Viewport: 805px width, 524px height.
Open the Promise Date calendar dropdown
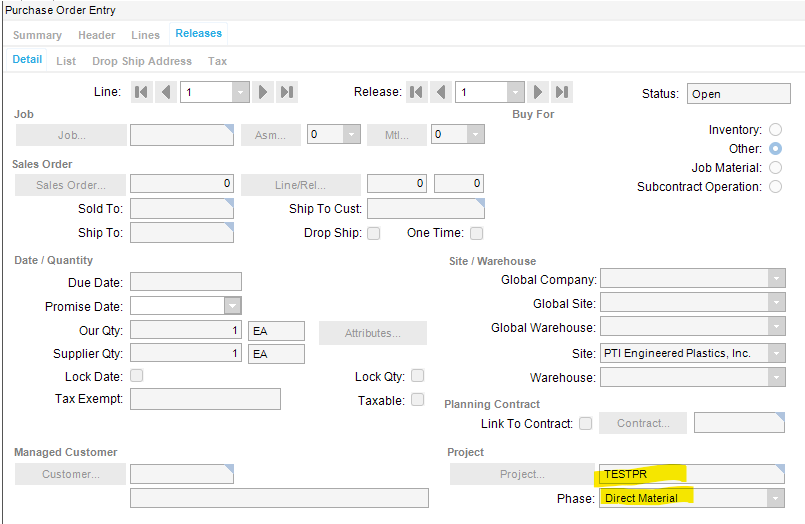click(232, 306)
